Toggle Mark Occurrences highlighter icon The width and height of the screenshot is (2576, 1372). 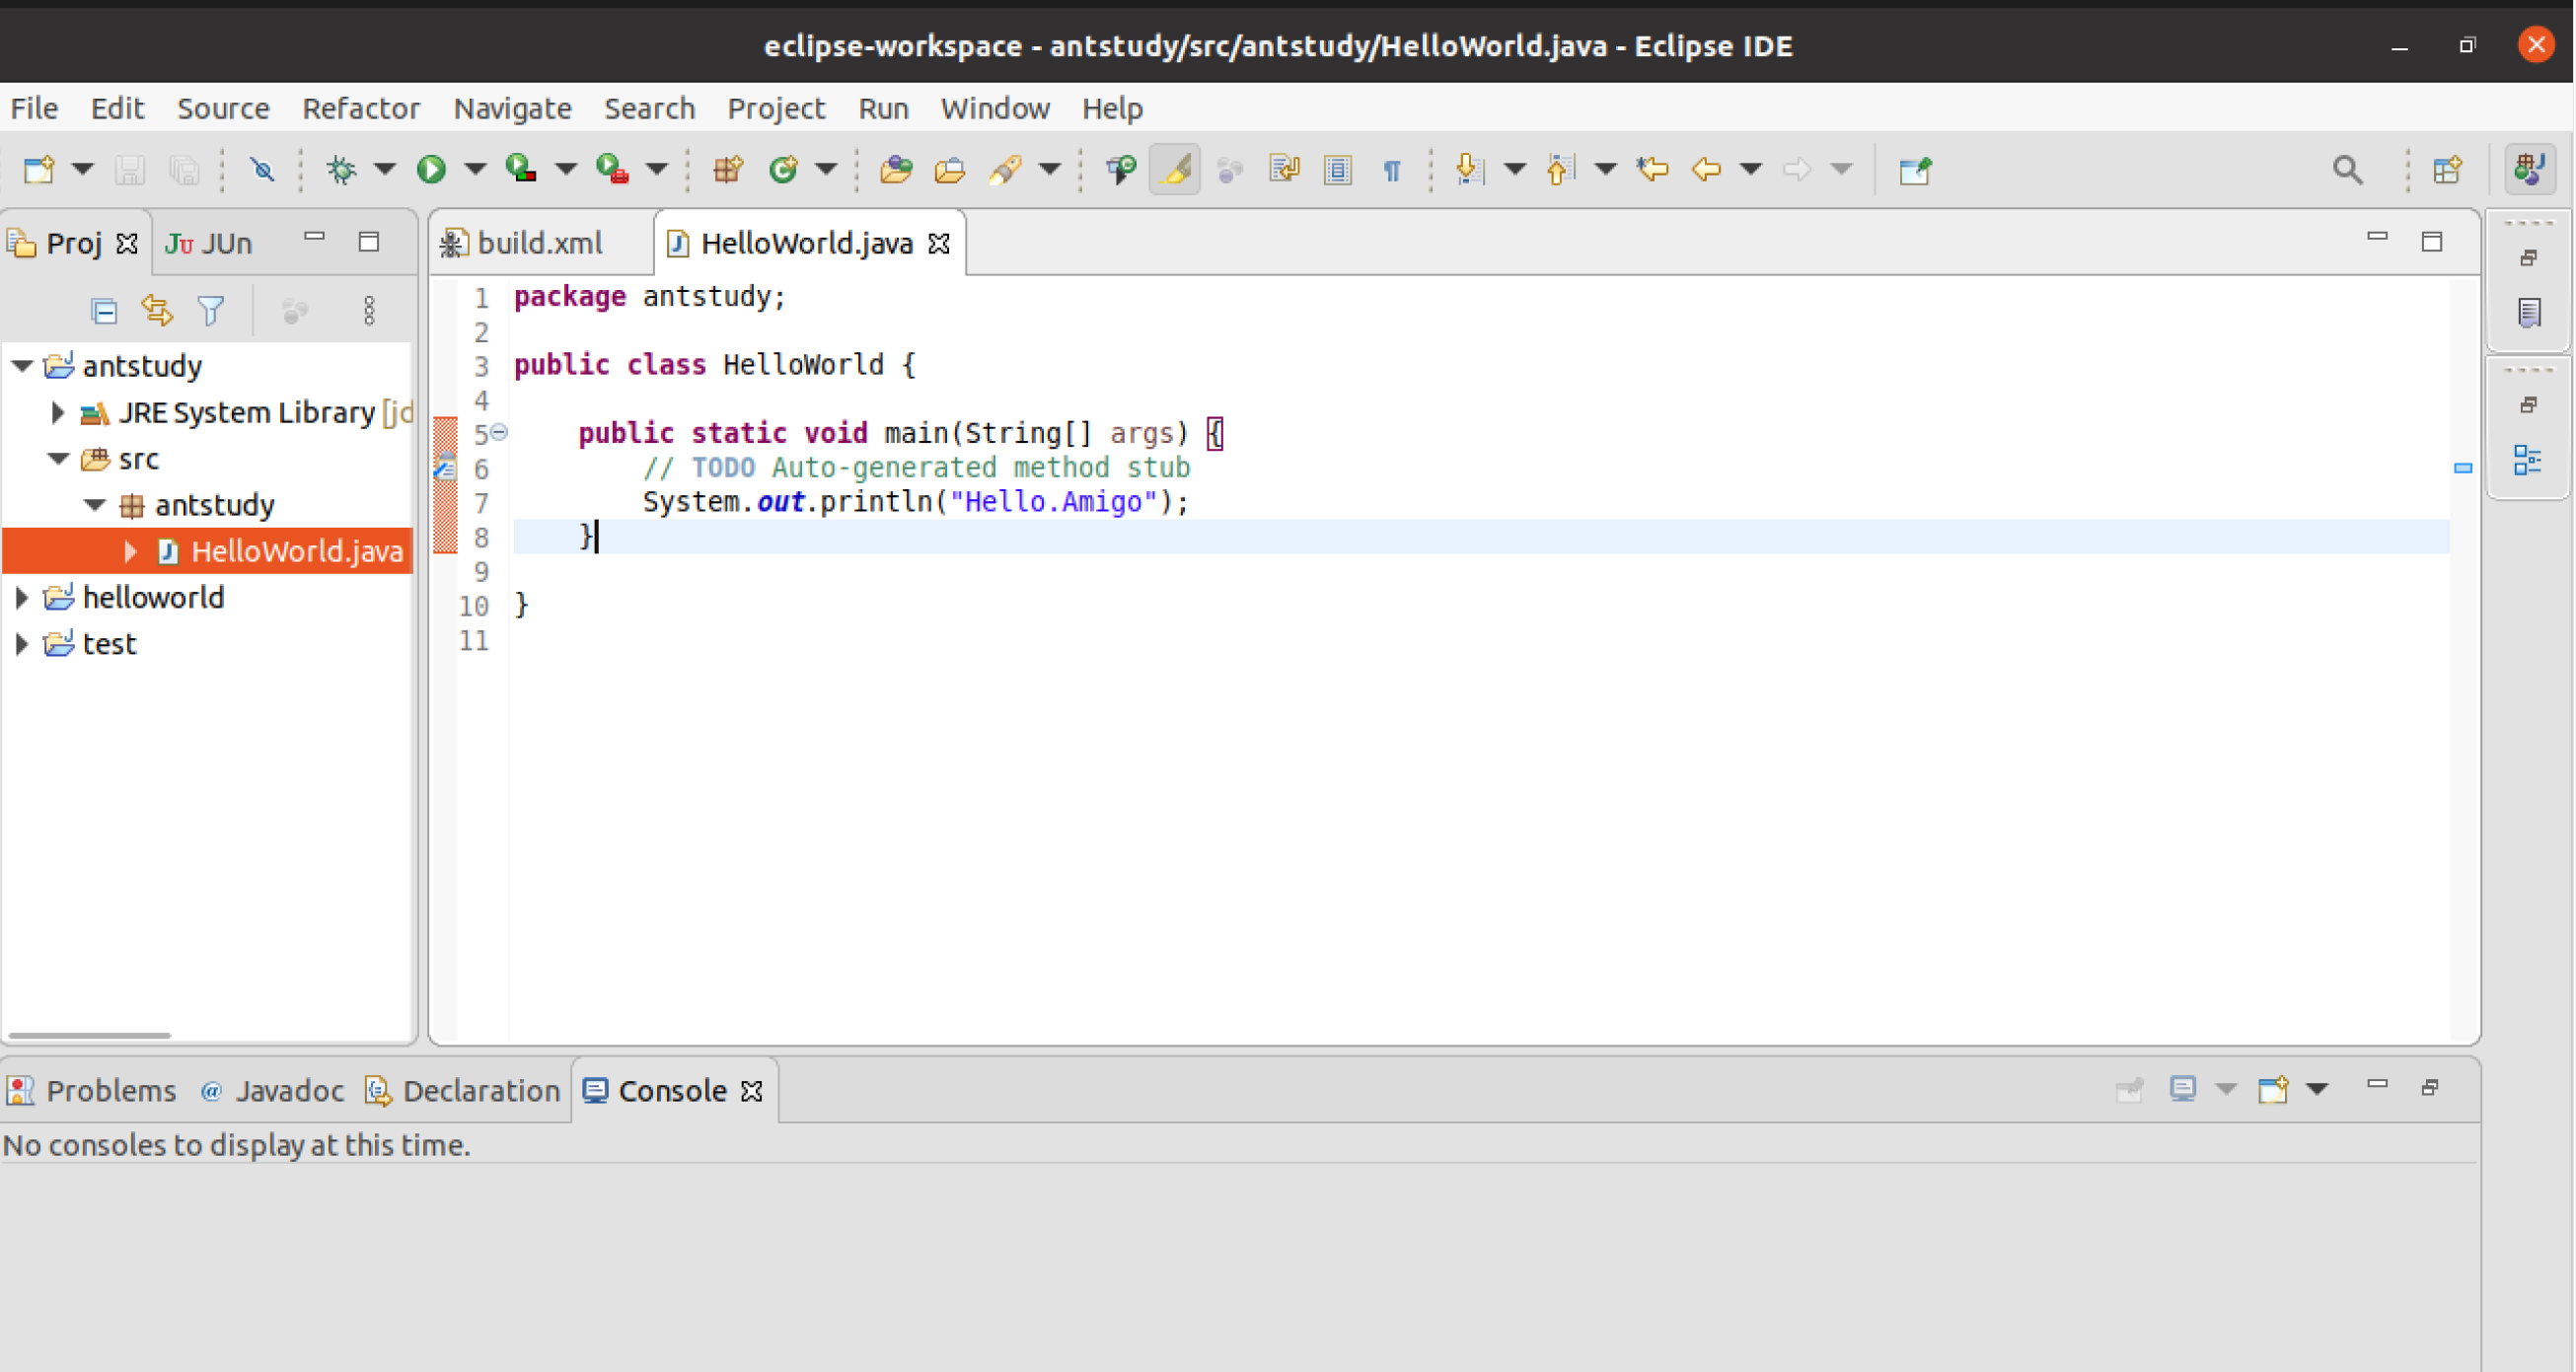1175,169
